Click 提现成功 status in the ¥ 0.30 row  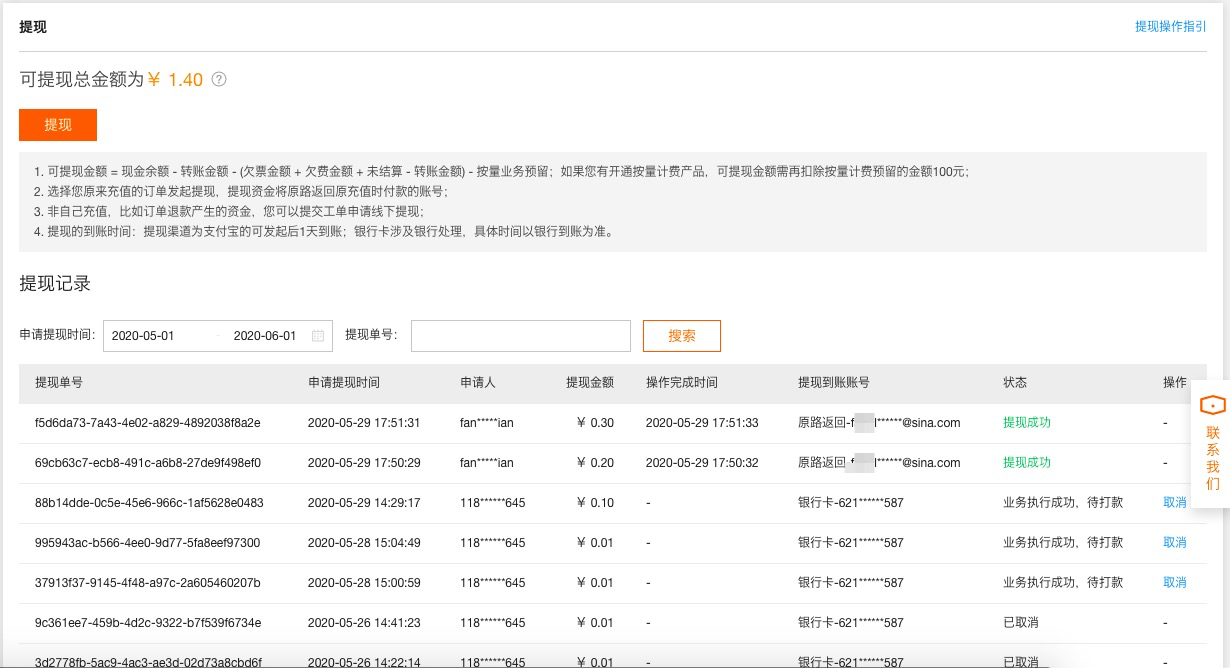pyautogui.click(x=1027, y=423)
